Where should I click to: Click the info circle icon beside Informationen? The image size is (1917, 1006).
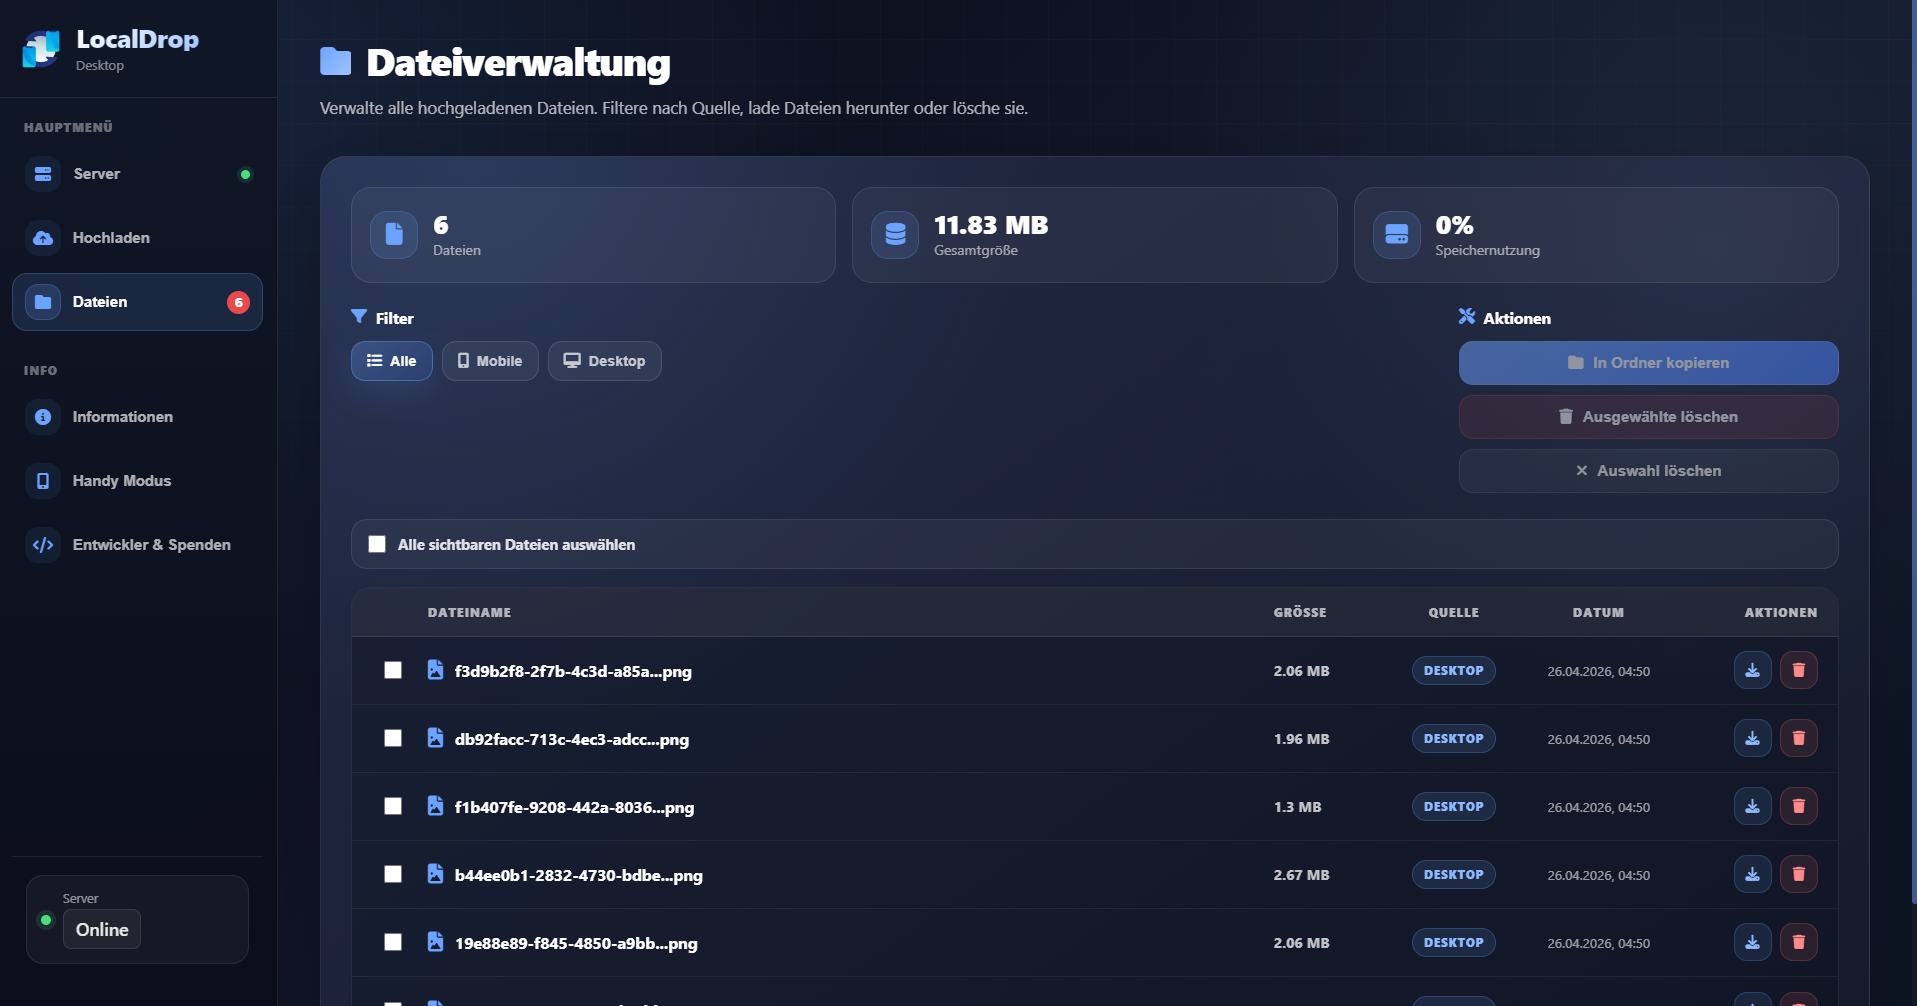43,417
